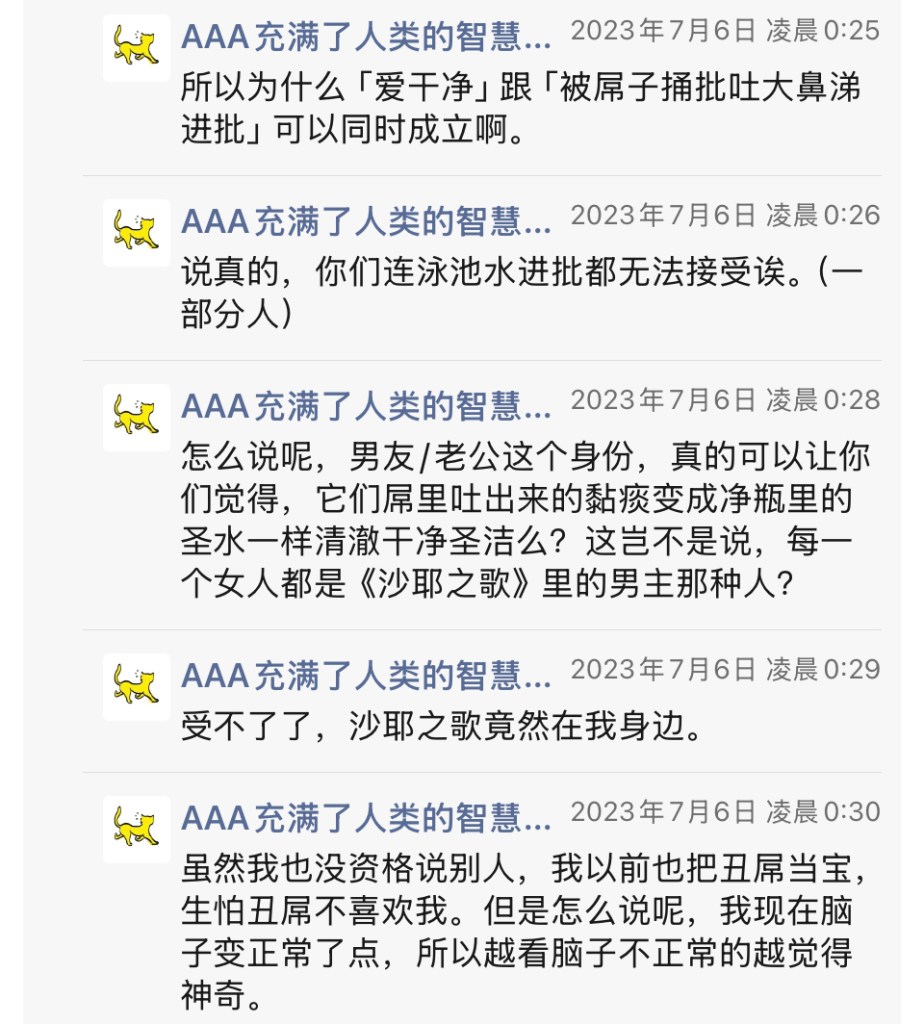Open the author name on the 0:30 post

365,818
